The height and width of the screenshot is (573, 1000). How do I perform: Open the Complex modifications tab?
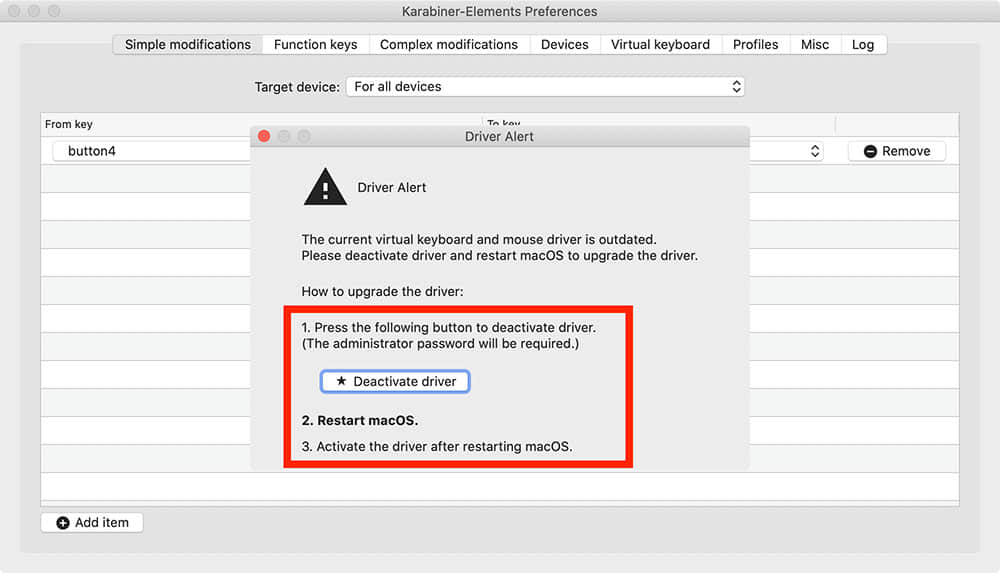point(448,45)
